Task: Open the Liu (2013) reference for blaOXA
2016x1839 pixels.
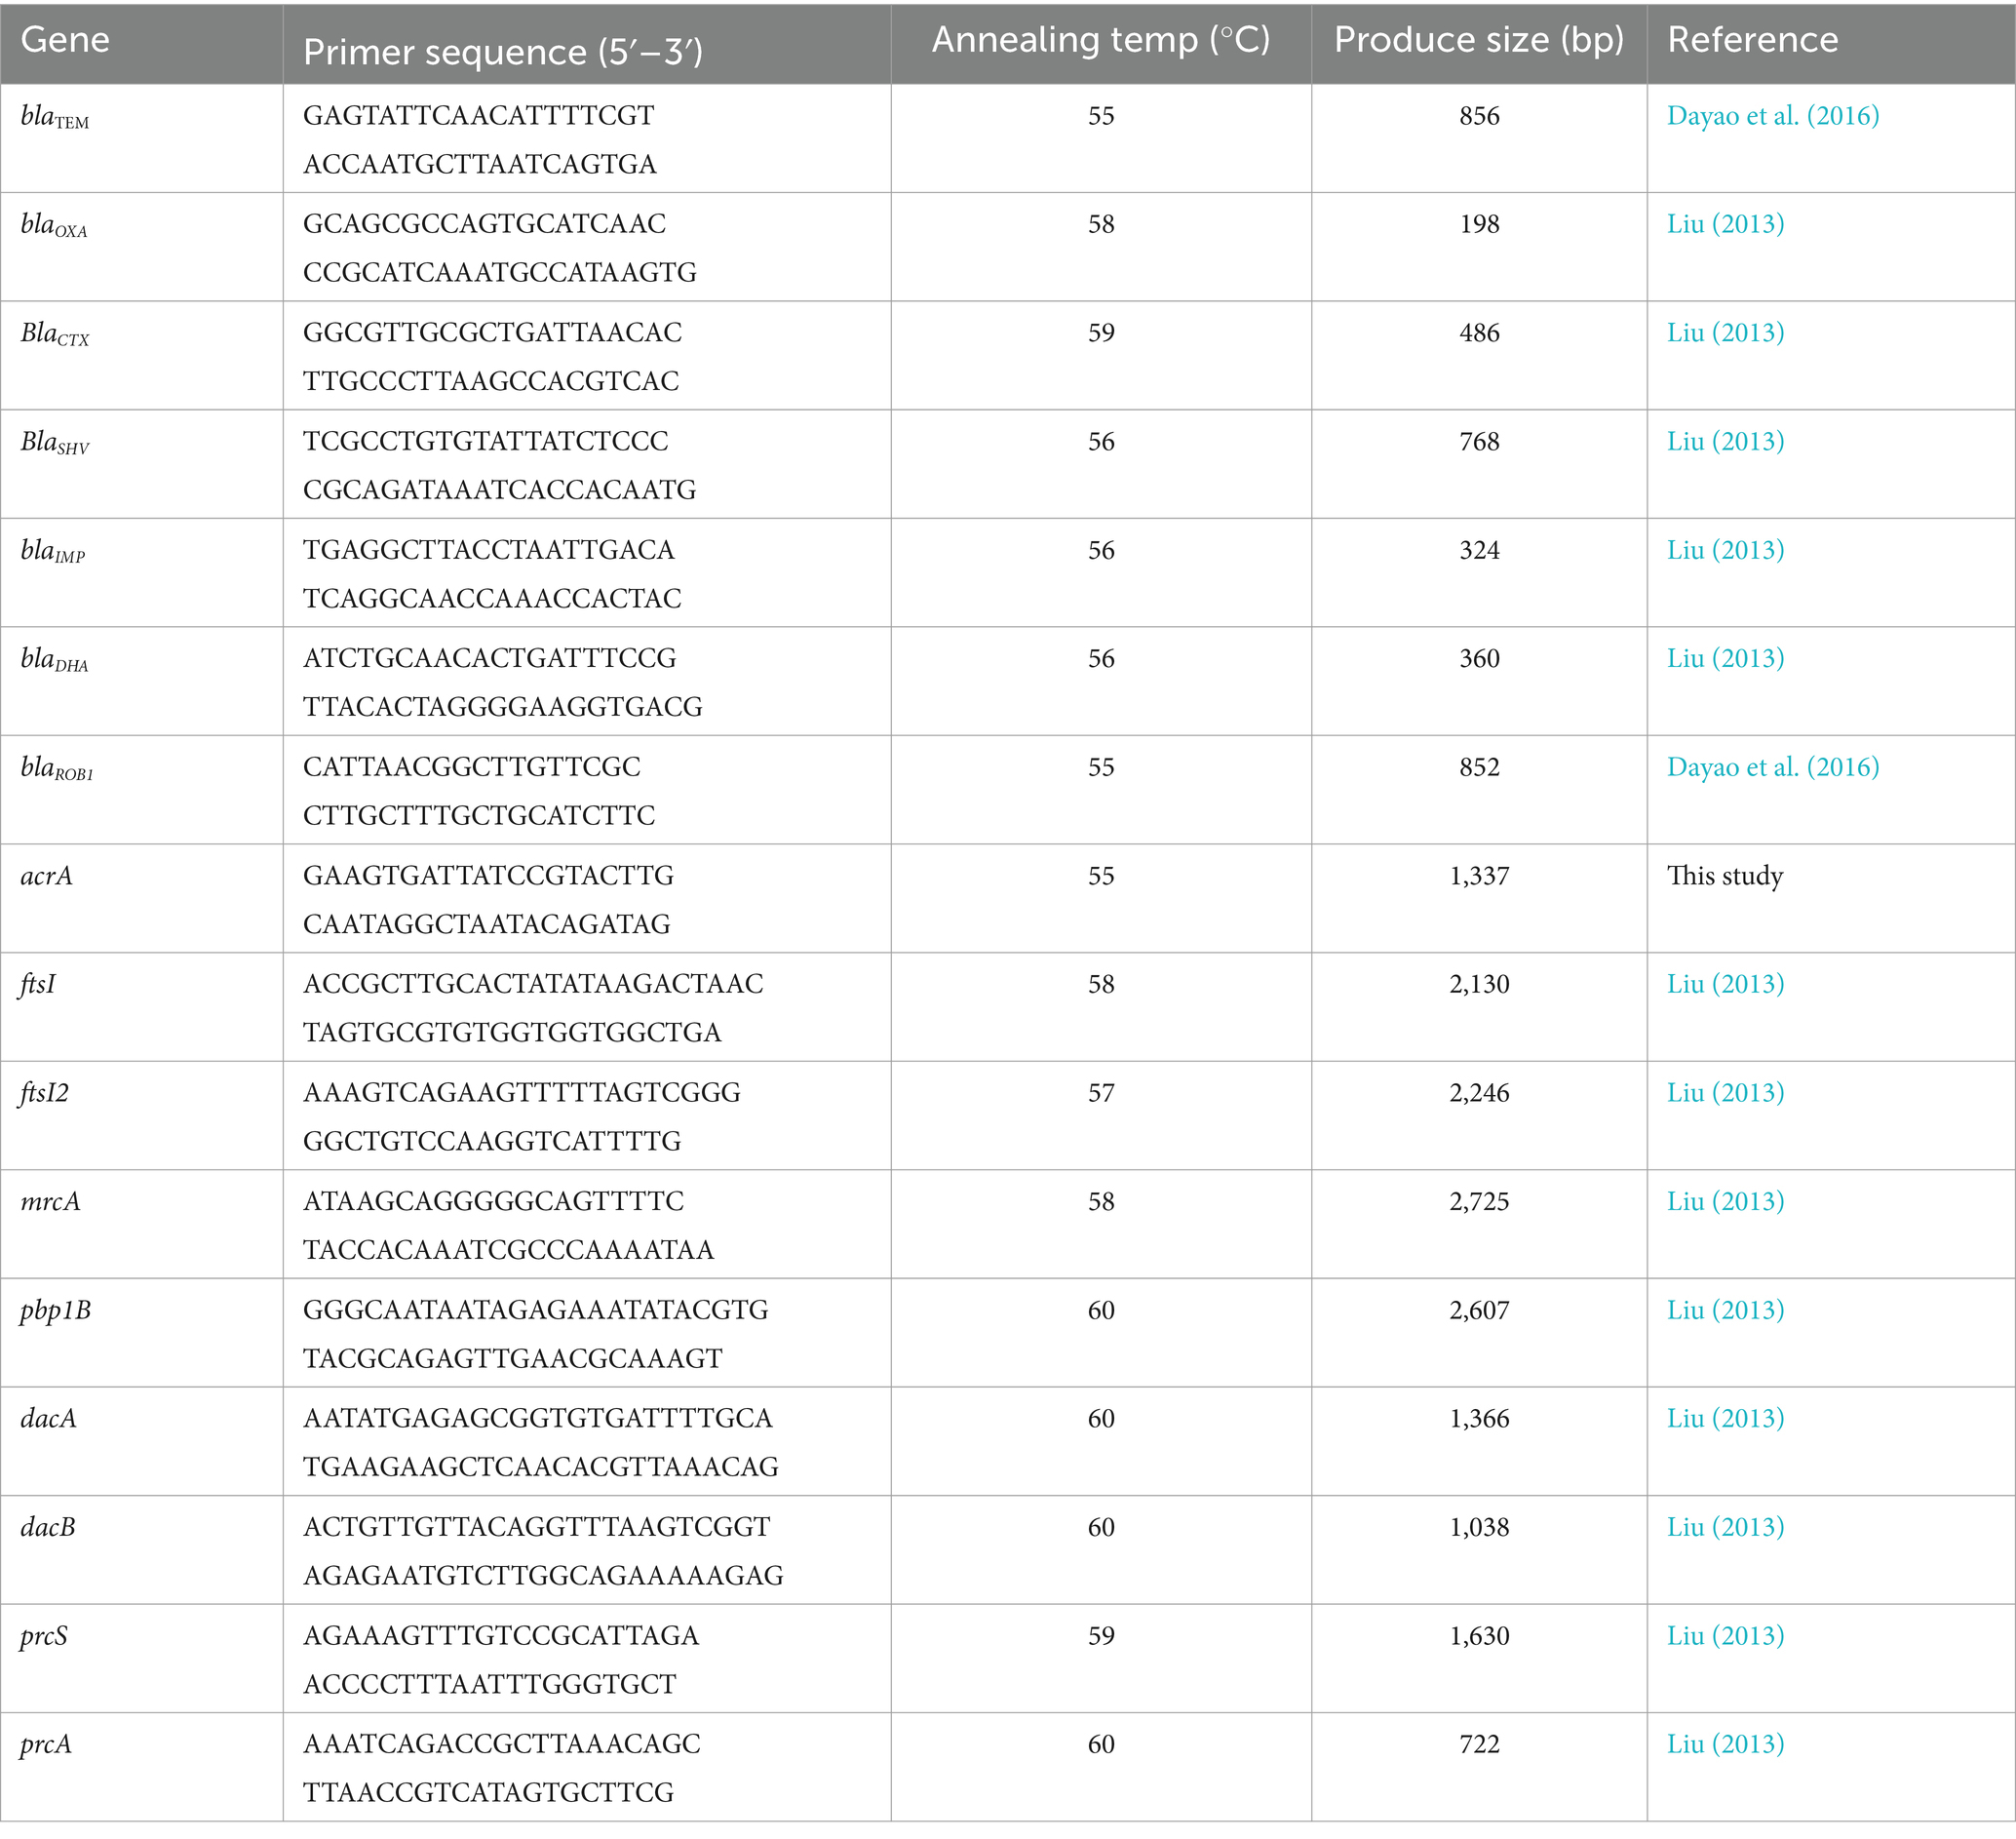Action: pos(1725,224)
